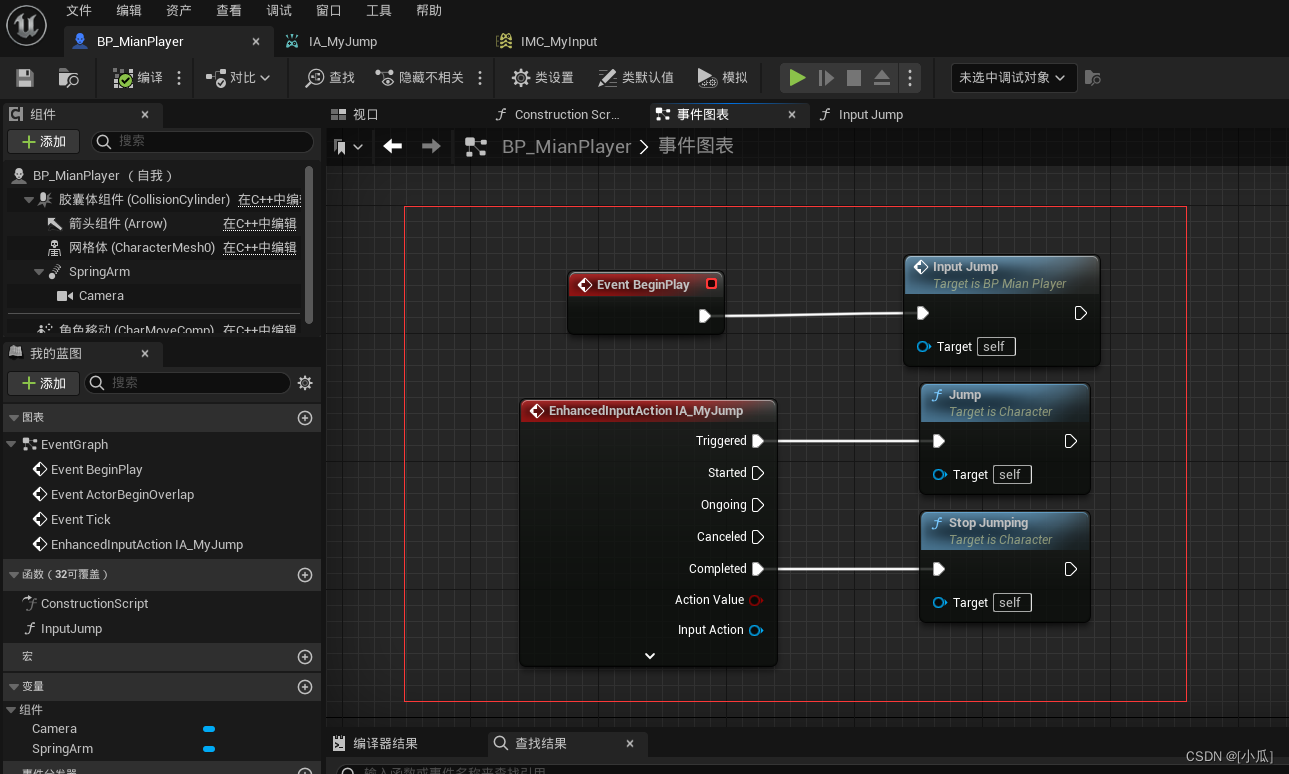Viewport: 1289px width, 774px height.
Task: Close the 查找结果 find results tab
Action: click(x=630, y=744)
